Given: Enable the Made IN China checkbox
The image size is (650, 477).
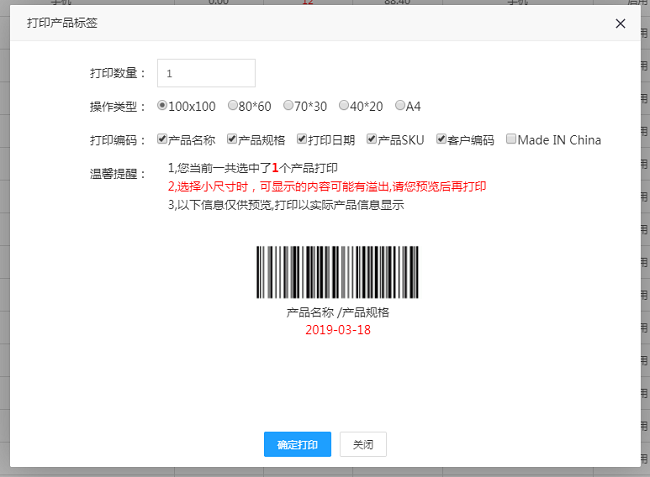Looking at the screenshot, I should coord(511,139).
